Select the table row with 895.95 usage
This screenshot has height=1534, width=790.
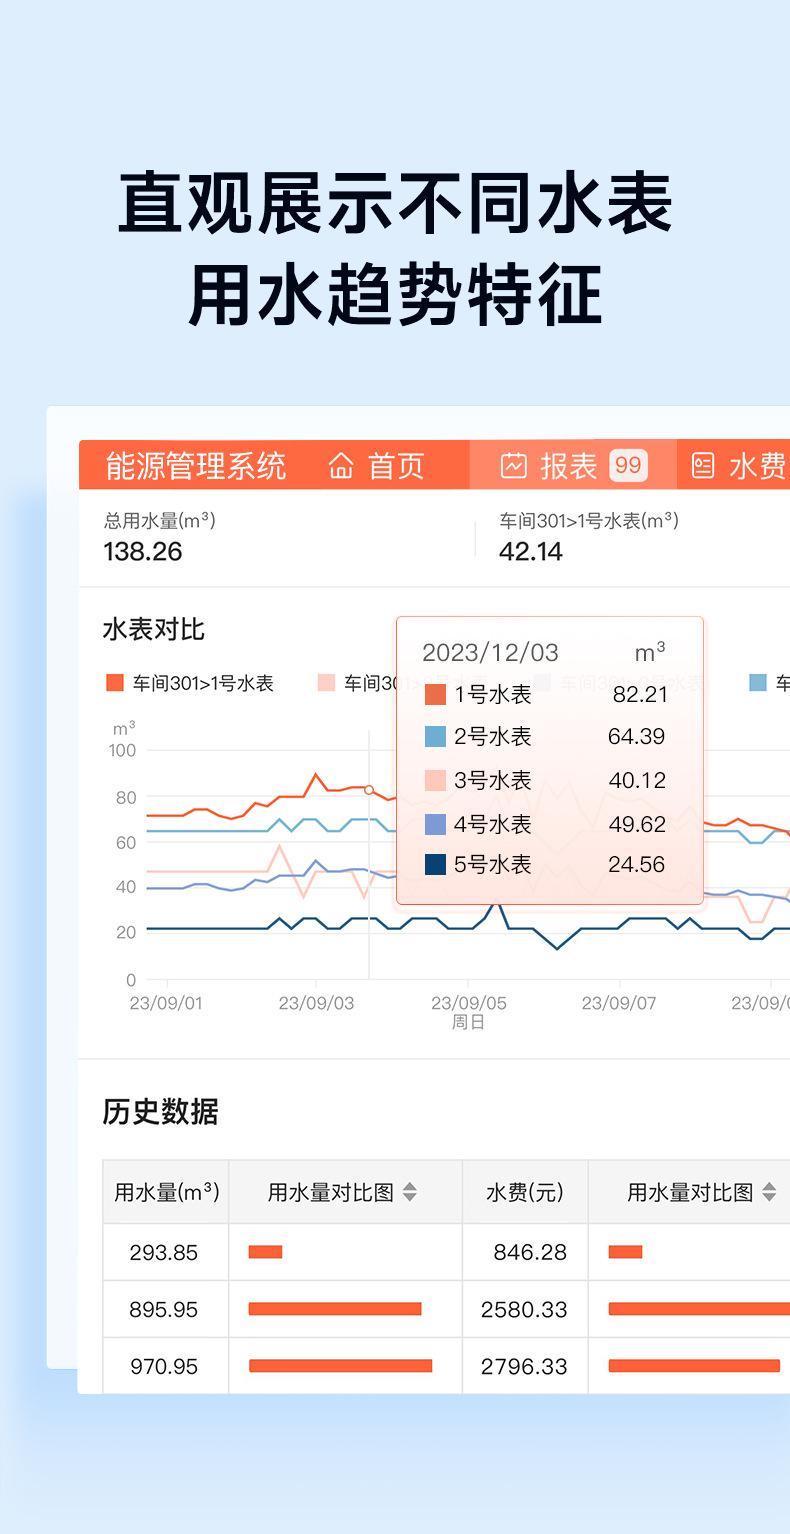point(164,1309)
